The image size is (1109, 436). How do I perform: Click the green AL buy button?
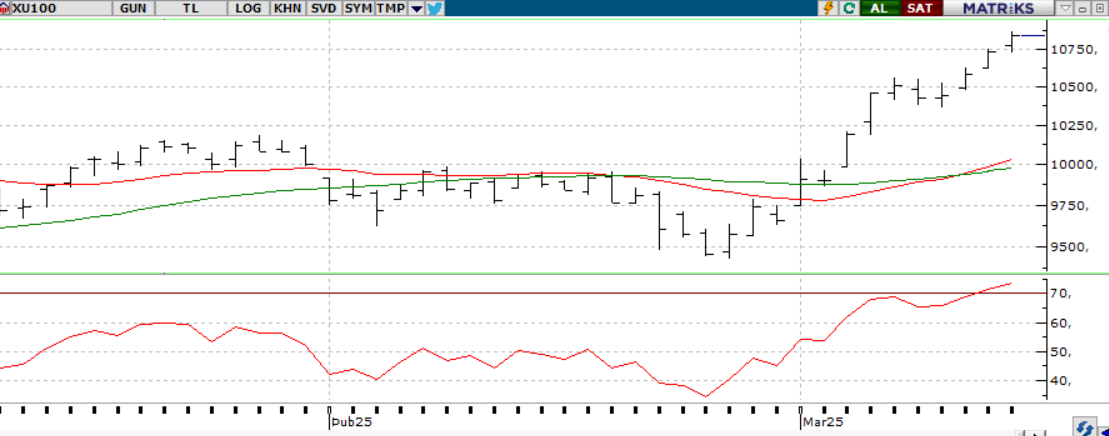tap(878, 8)
